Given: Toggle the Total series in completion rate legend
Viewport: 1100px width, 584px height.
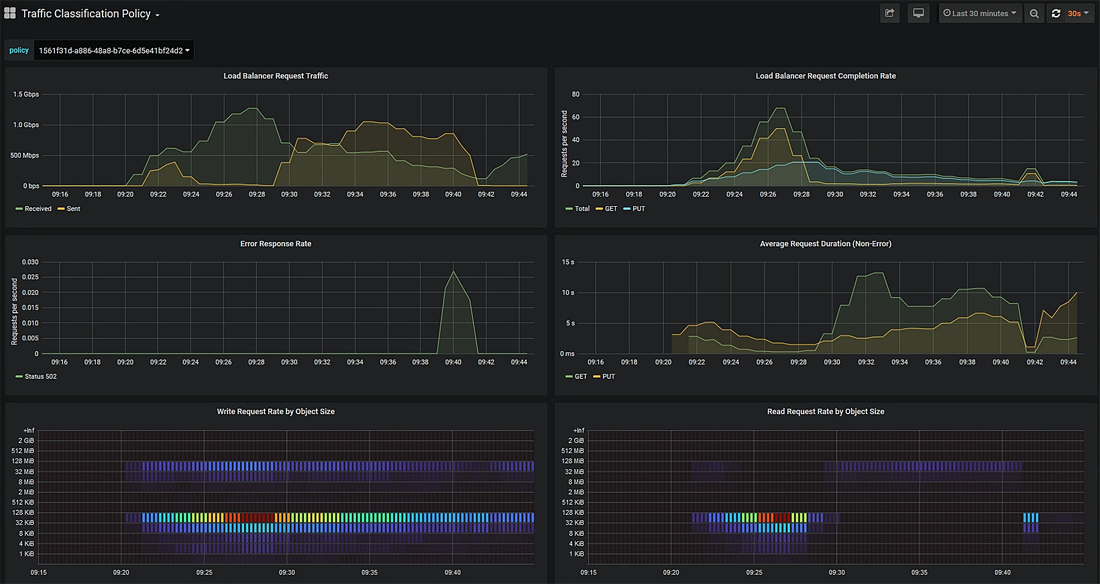Looking at the screenshot, I should point(582,209).
